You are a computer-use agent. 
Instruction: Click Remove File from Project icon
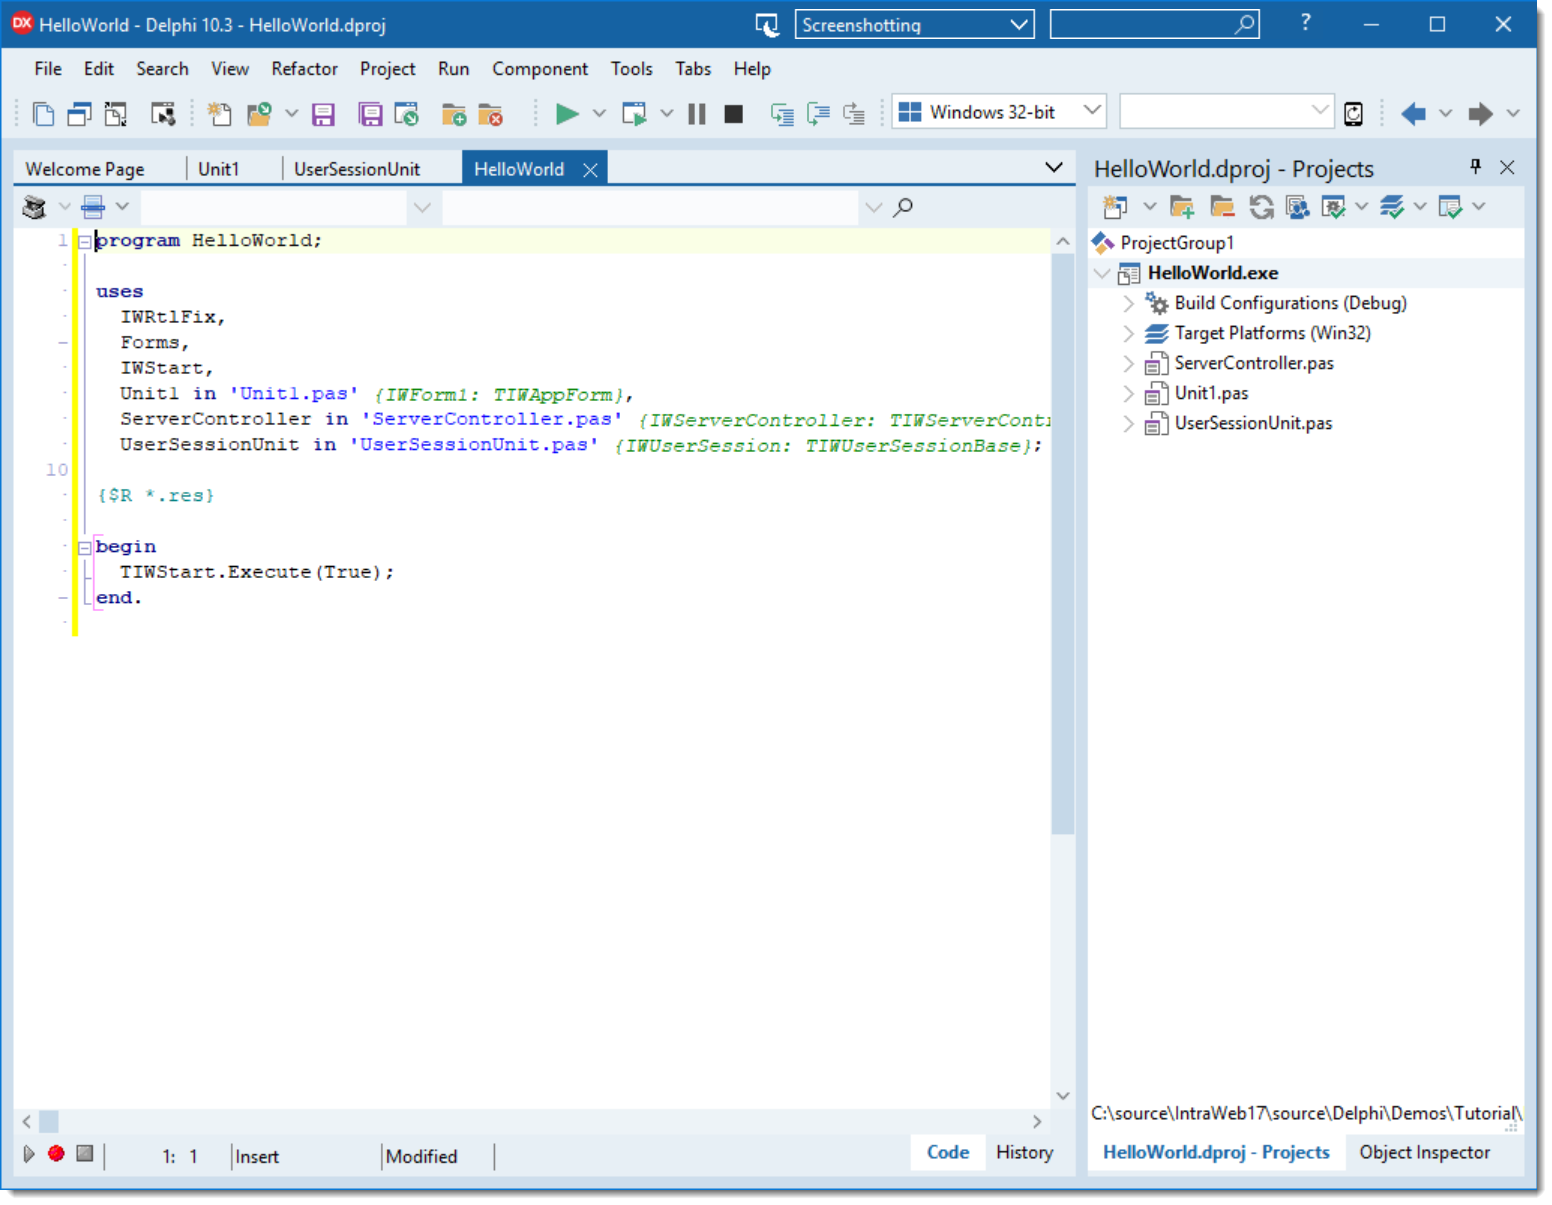(490, 115)
